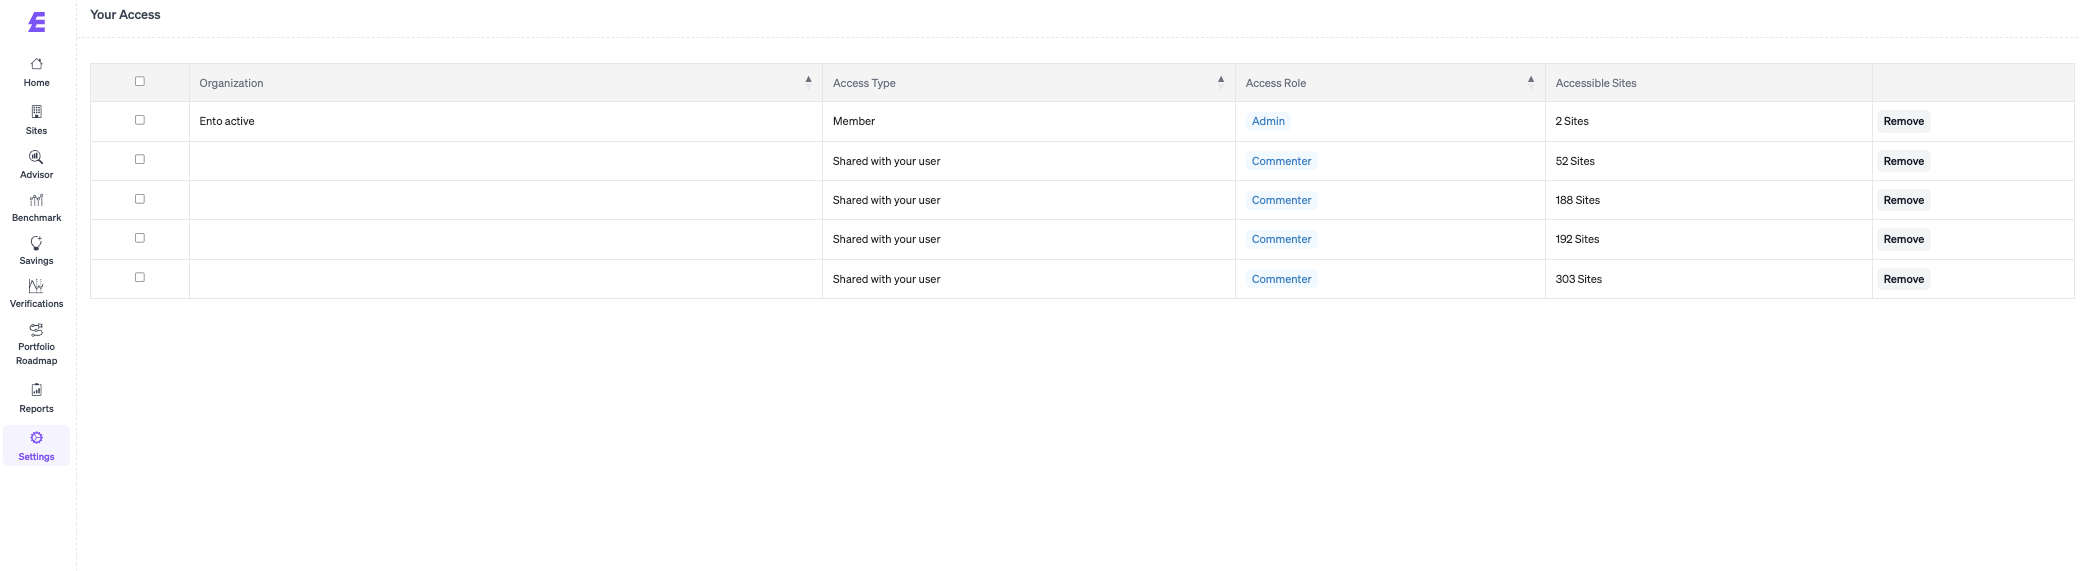This screenshot has height=571, width=2080.
Task: Sort by Access Type column arrow
Action: coord(1220,82)
